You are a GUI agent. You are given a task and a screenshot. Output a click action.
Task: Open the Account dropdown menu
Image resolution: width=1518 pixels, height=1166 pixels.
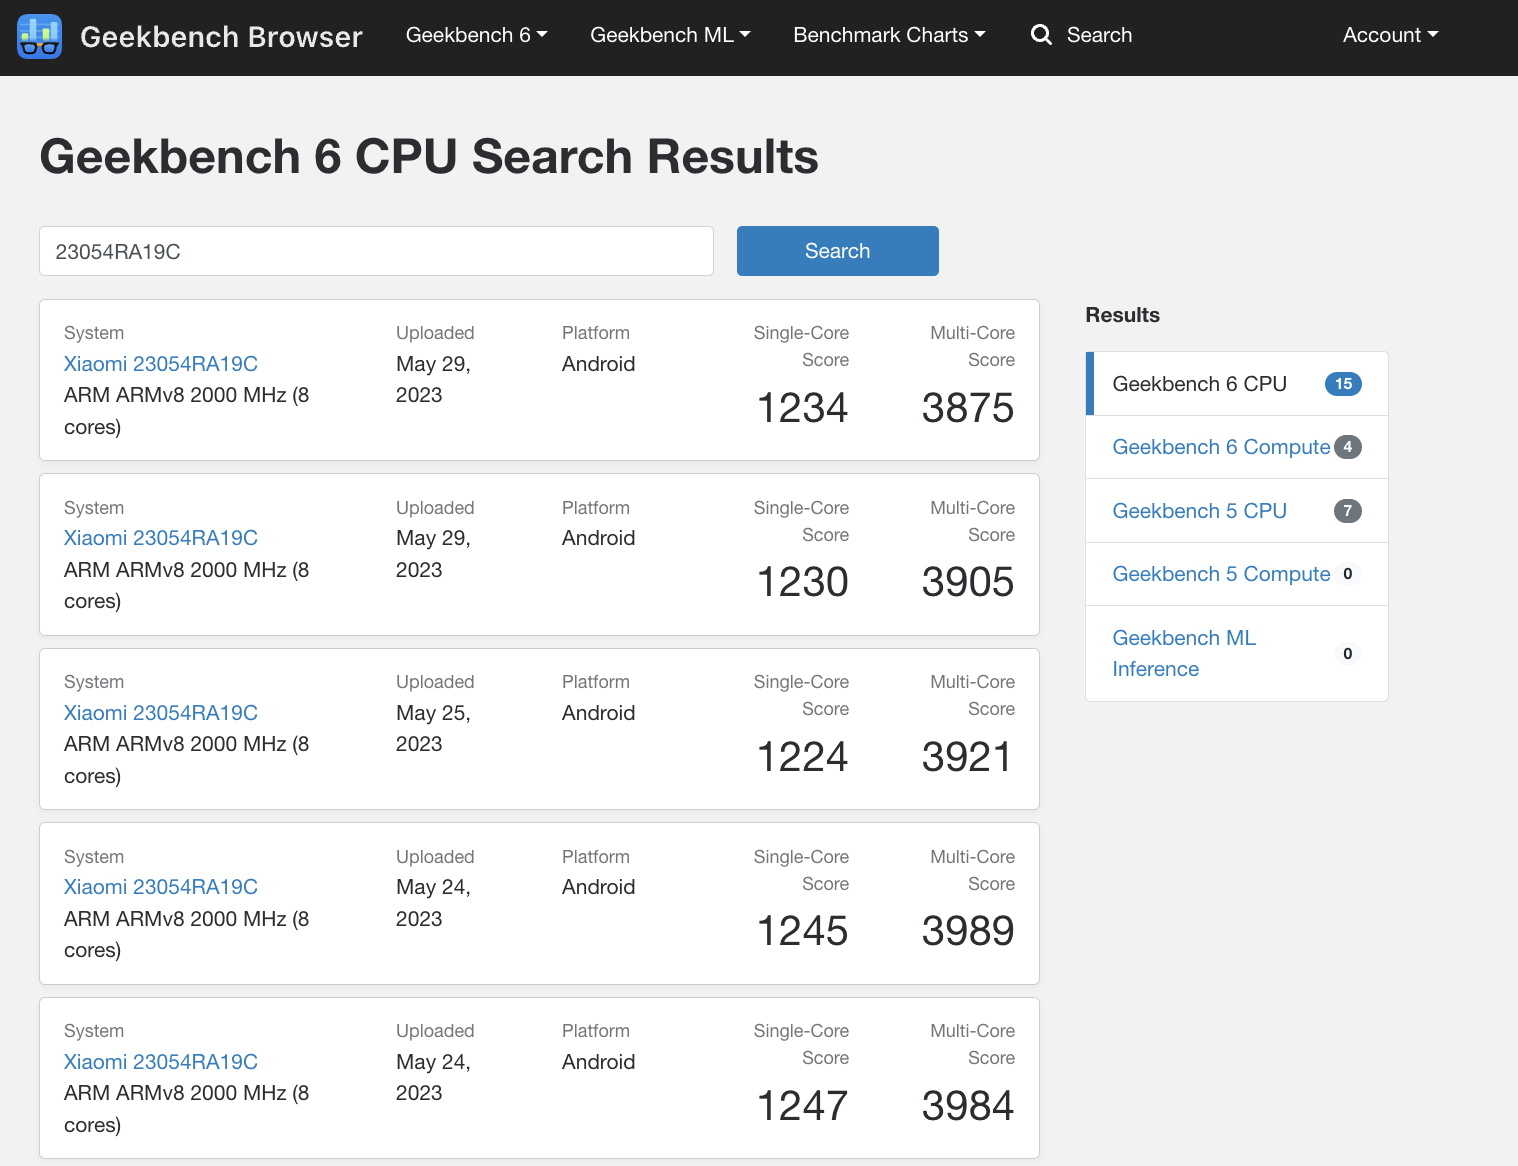click(1390, 35)
